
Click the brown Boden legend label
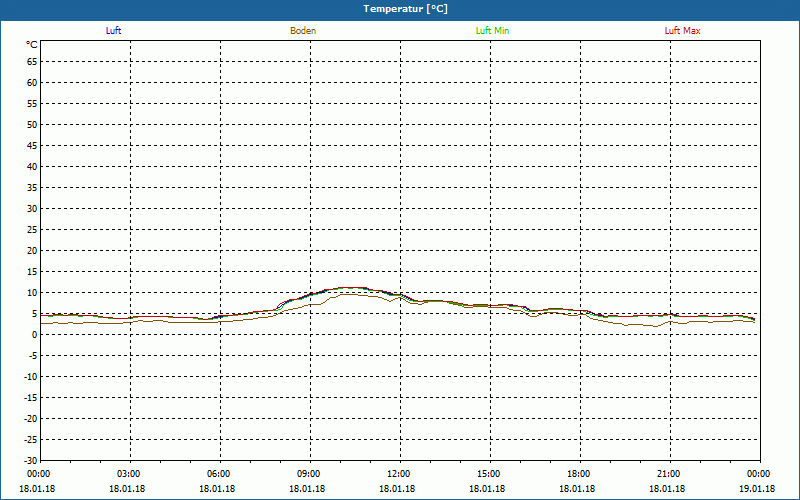tap(303, 31)
